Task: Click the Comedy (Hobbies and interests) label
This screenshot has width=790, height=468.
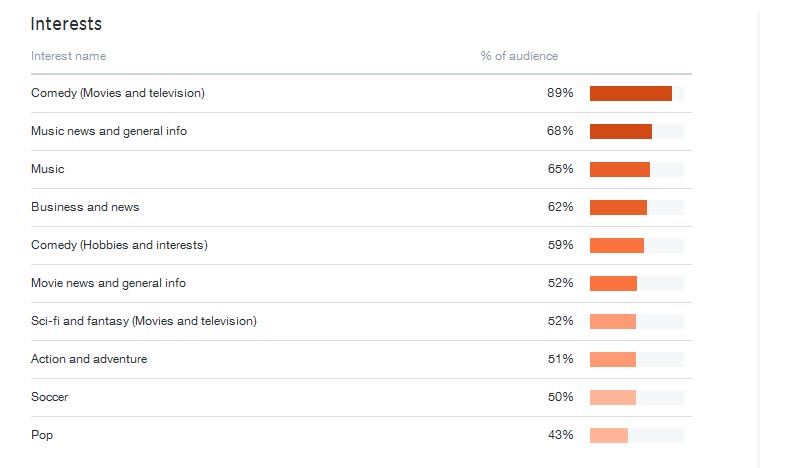Action: 119,245
